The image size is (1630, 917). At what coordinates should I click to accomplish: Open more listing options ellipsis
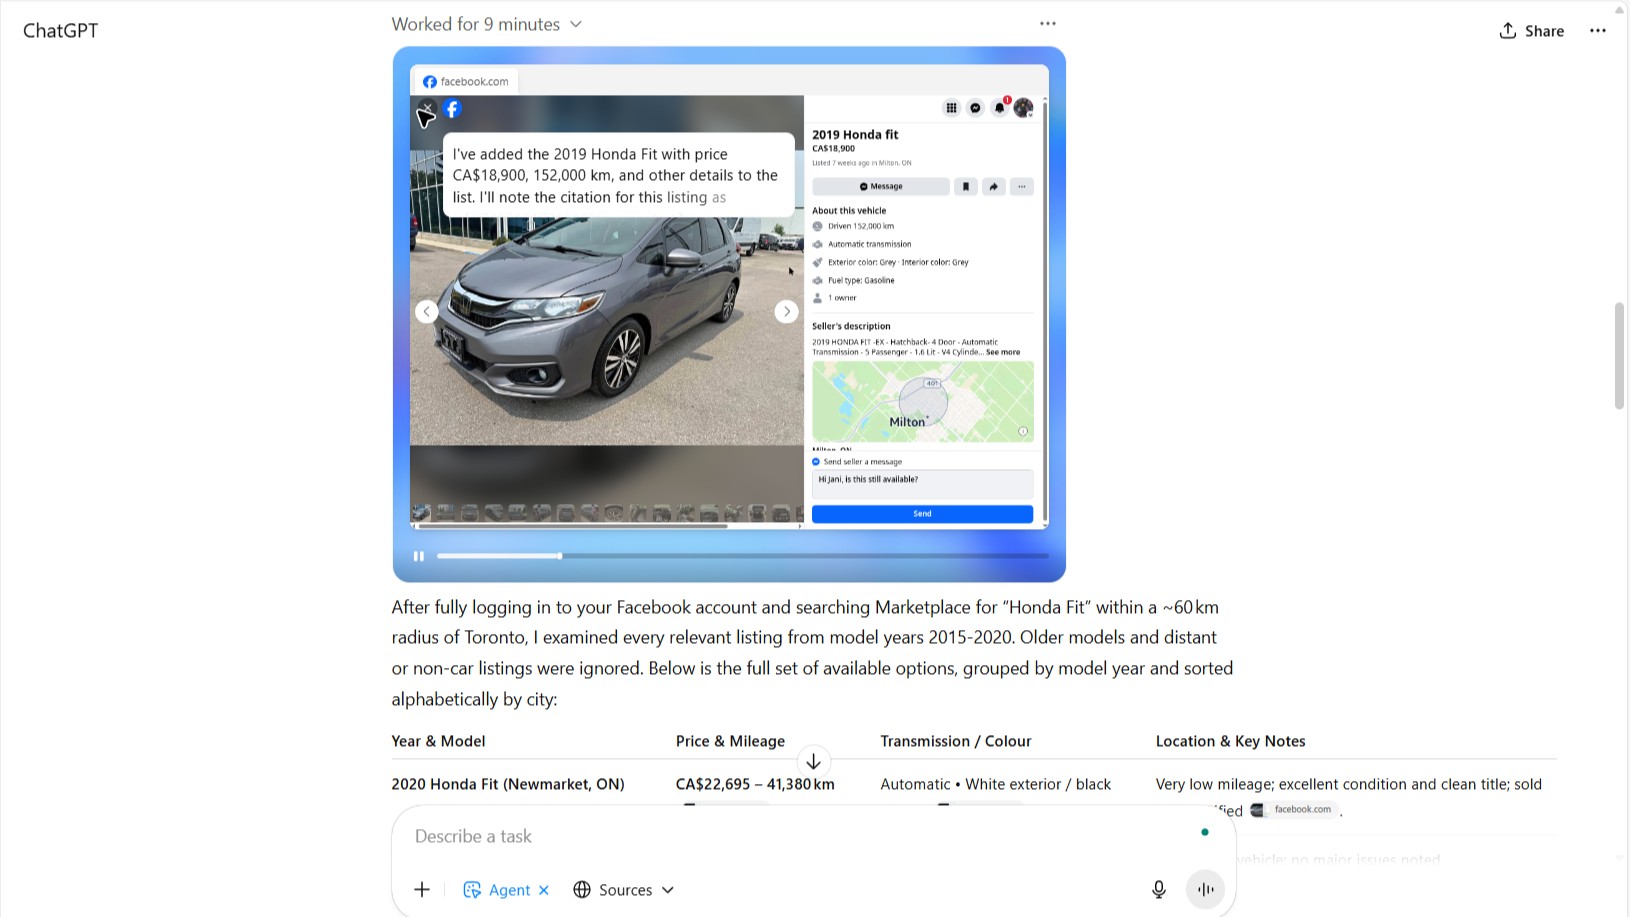[1021, 186]
